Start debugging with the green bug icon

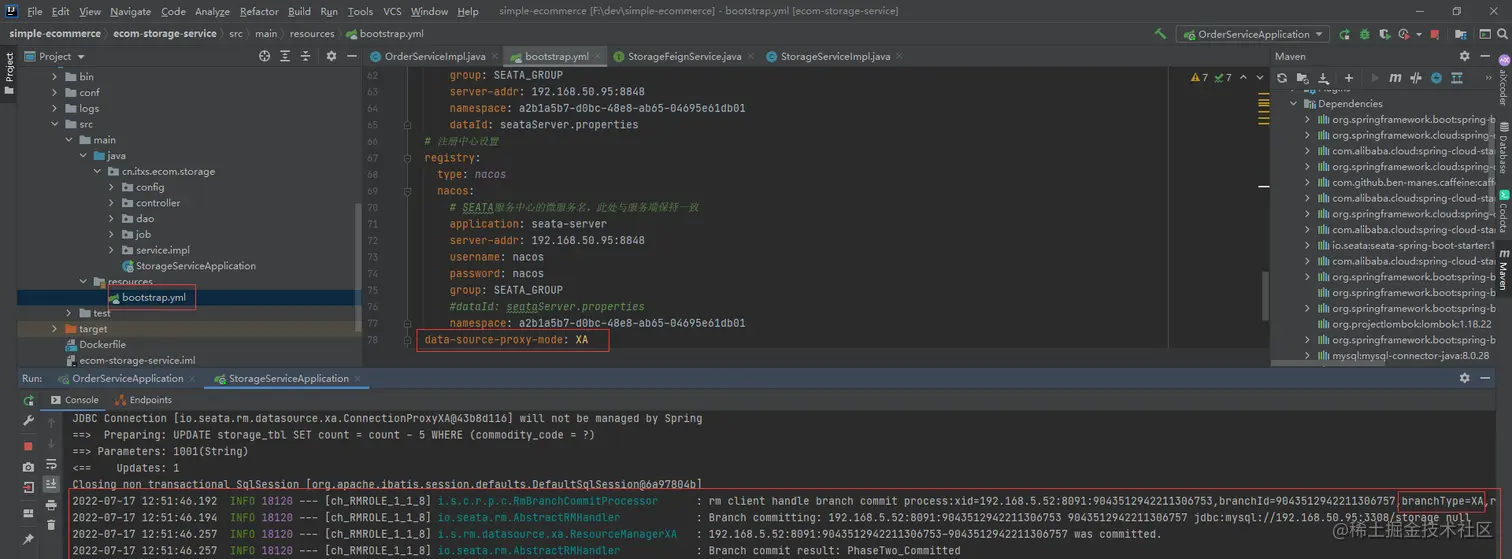(x=1364, y=34)
